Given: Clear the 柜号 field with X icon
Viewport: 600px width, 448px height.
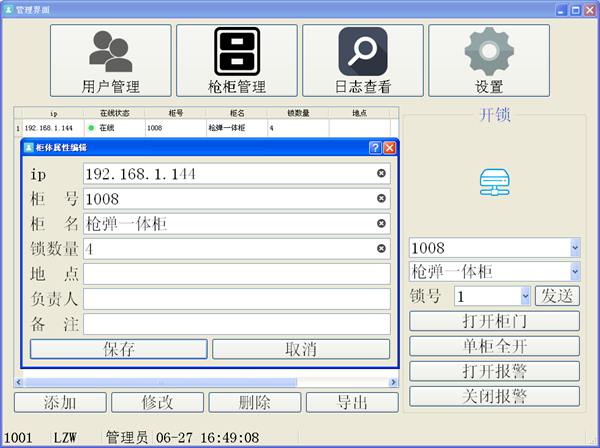Looking at the screenshot, I should point(381,198).
